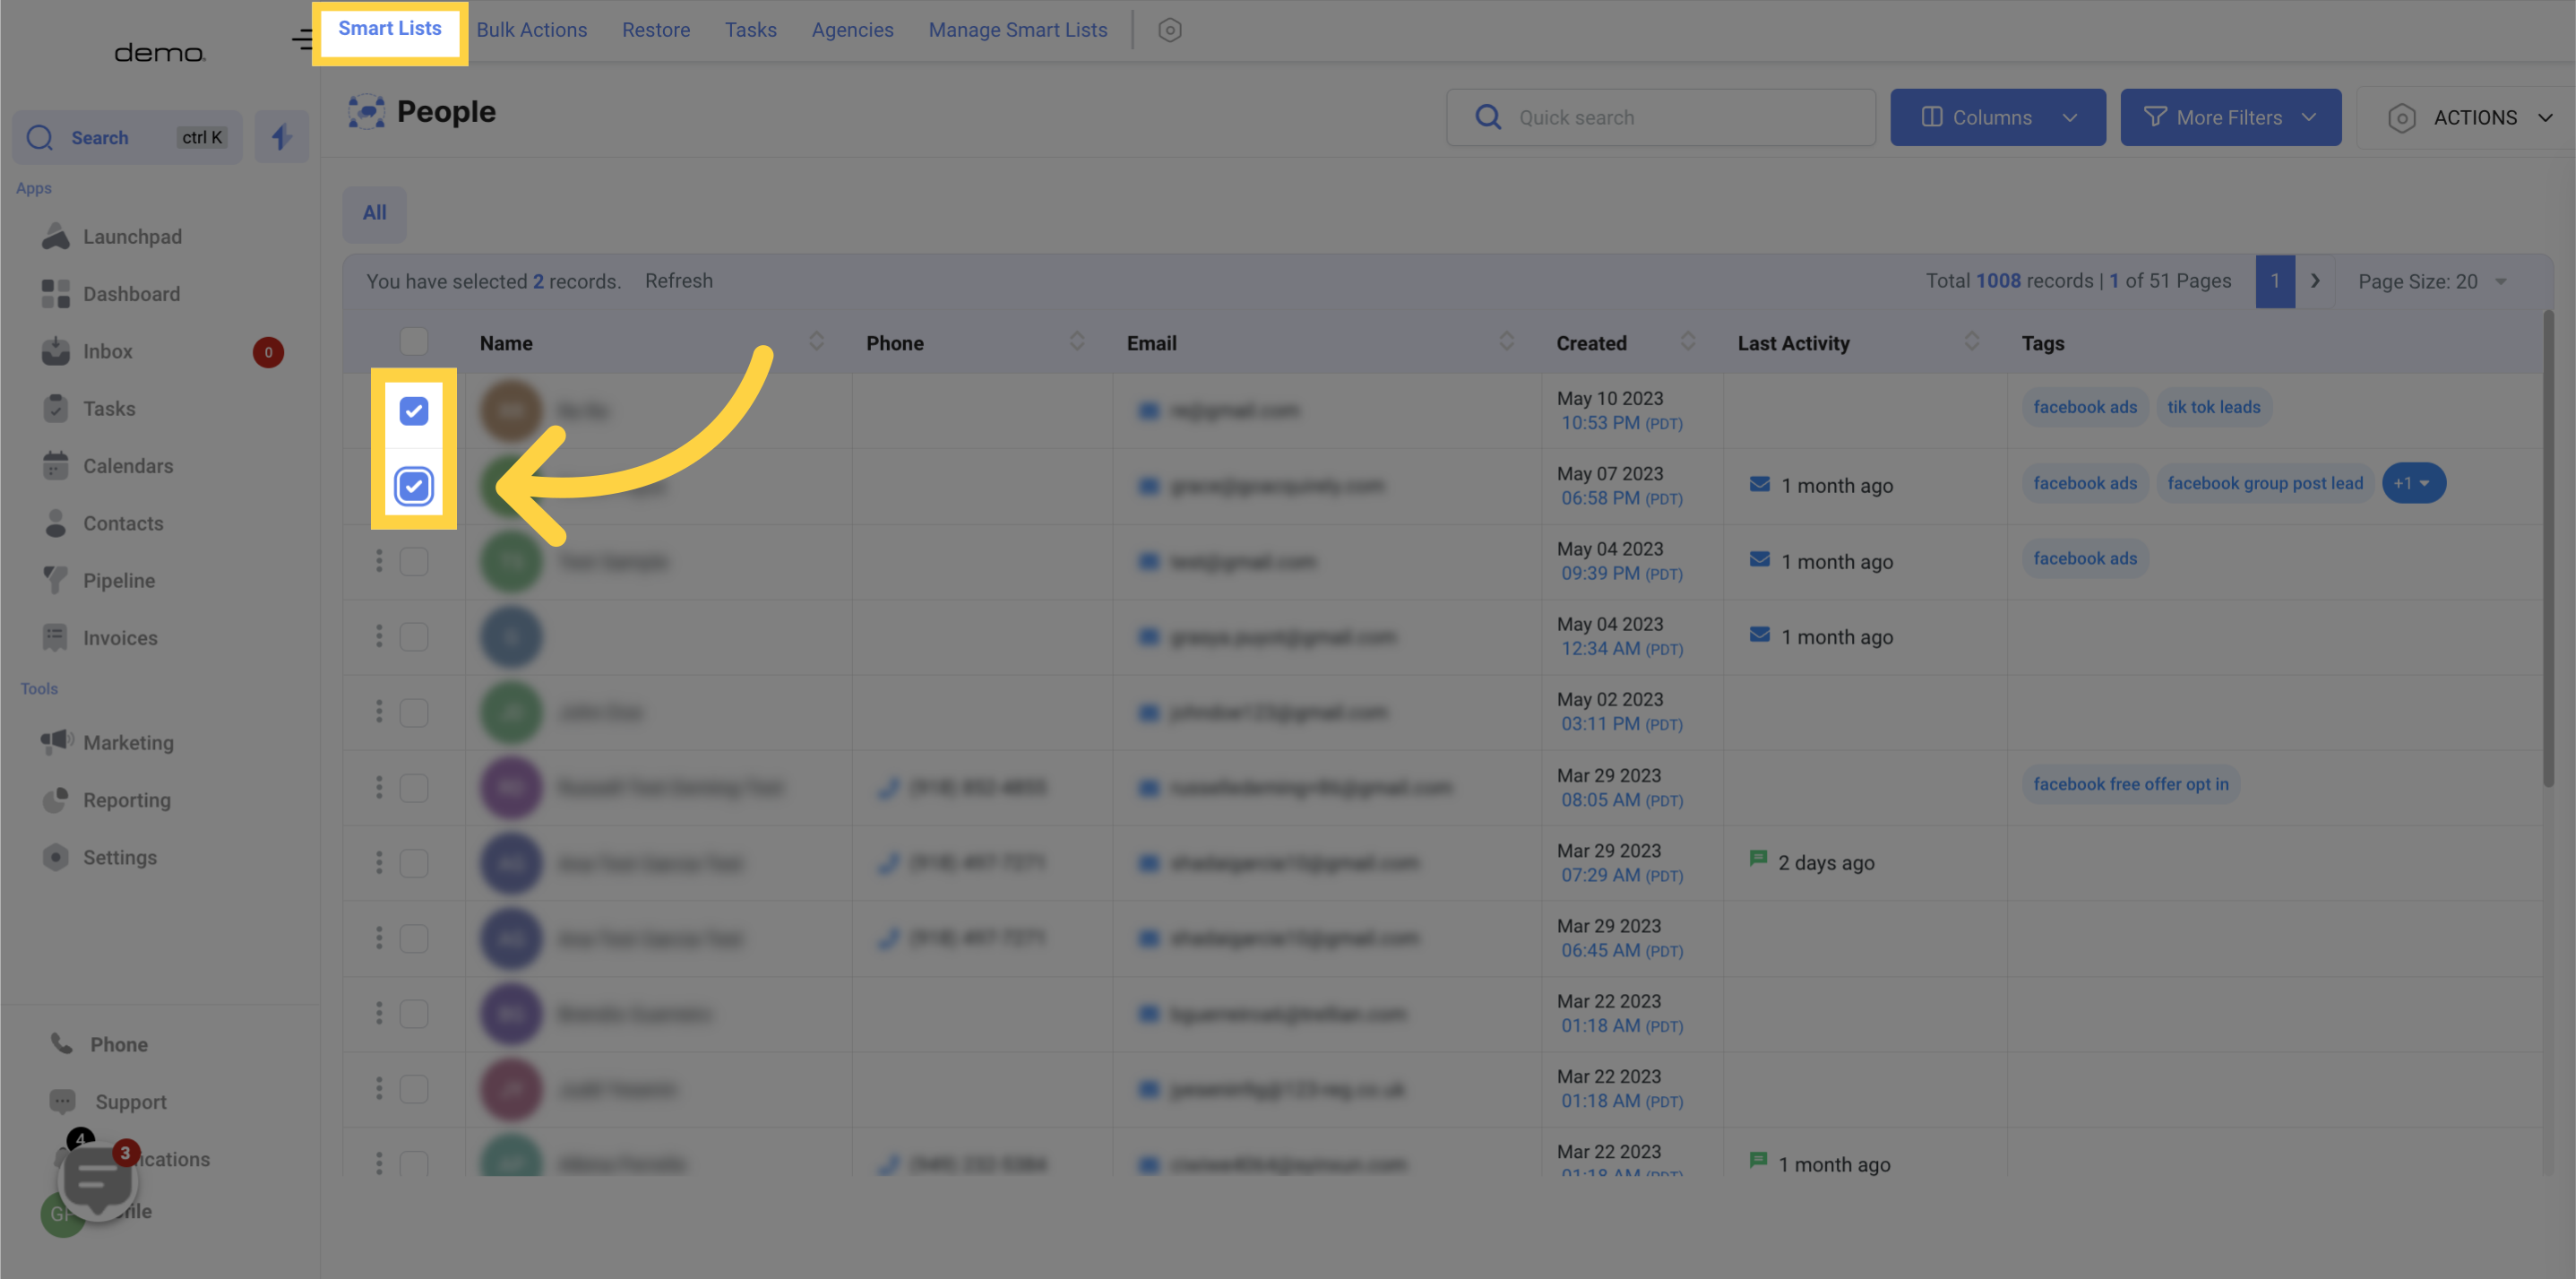Check the box for Mar 22 2023 01:18 AM first contact

point(414,1013)
